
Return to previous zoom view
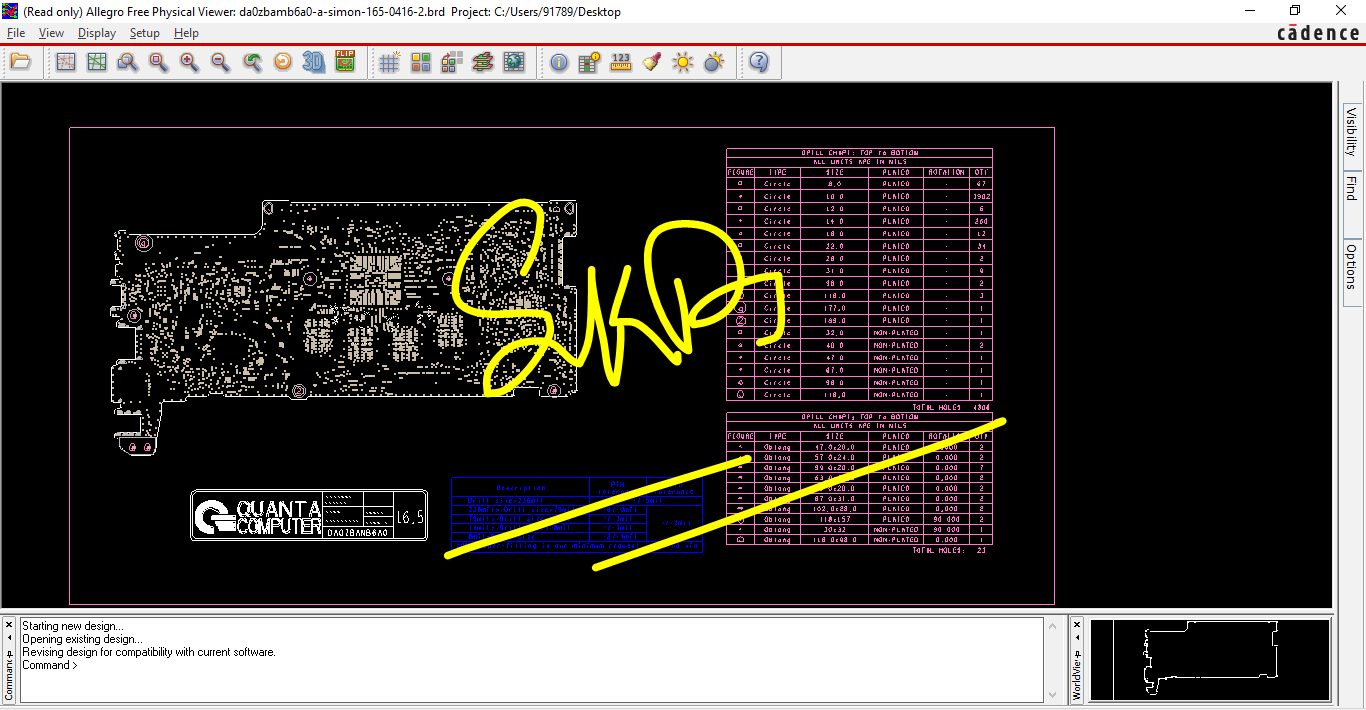coord(252,62)
